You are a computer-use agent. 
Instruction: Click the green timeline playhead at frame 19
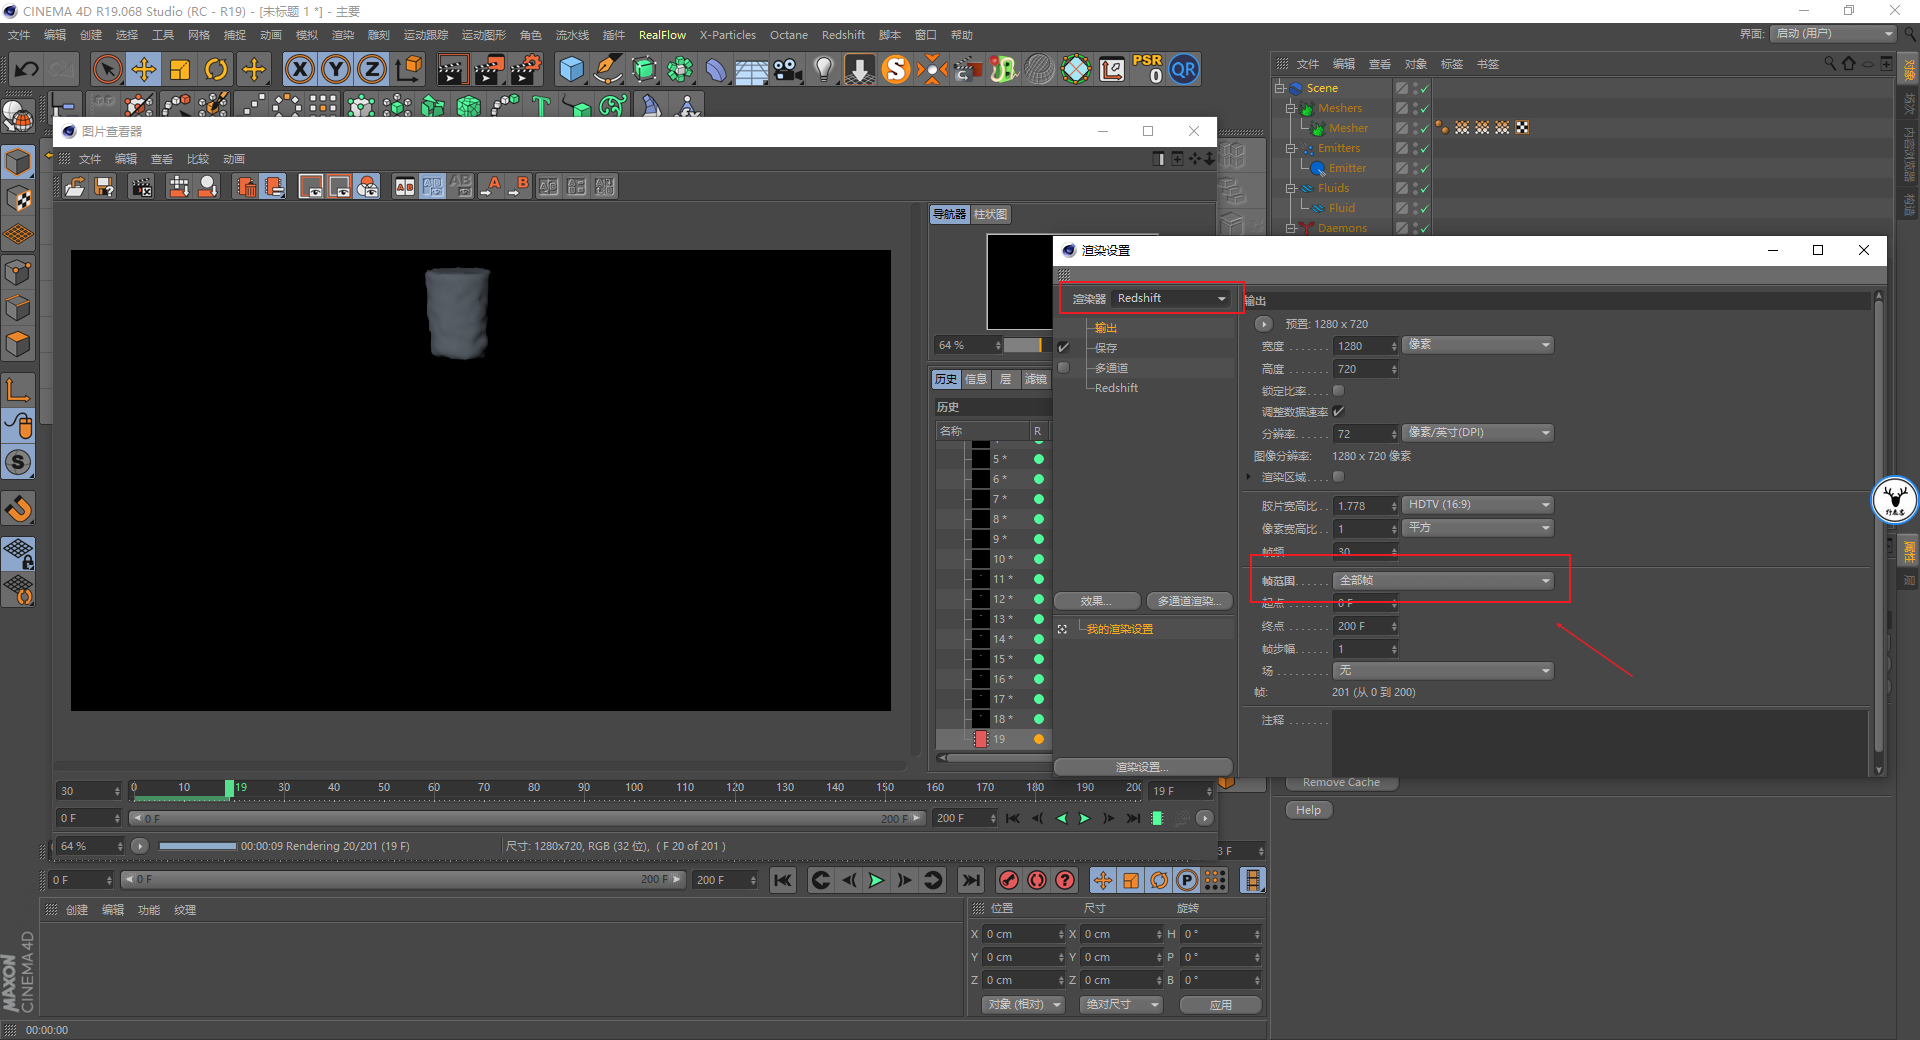point(229,789)
